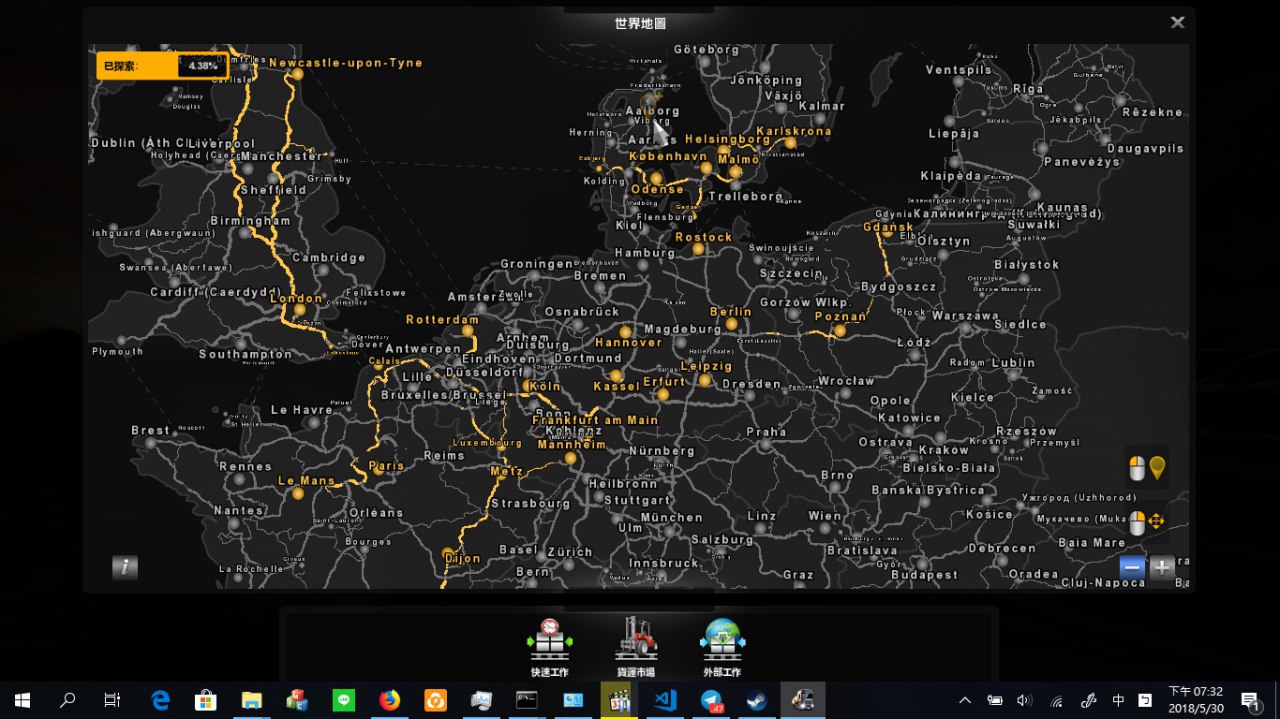Viewport: 1280px width, 719px height.
Task: Click the mouse pan-arrows hint icon
Action: pyautogui.click(x=1147, y=522)
